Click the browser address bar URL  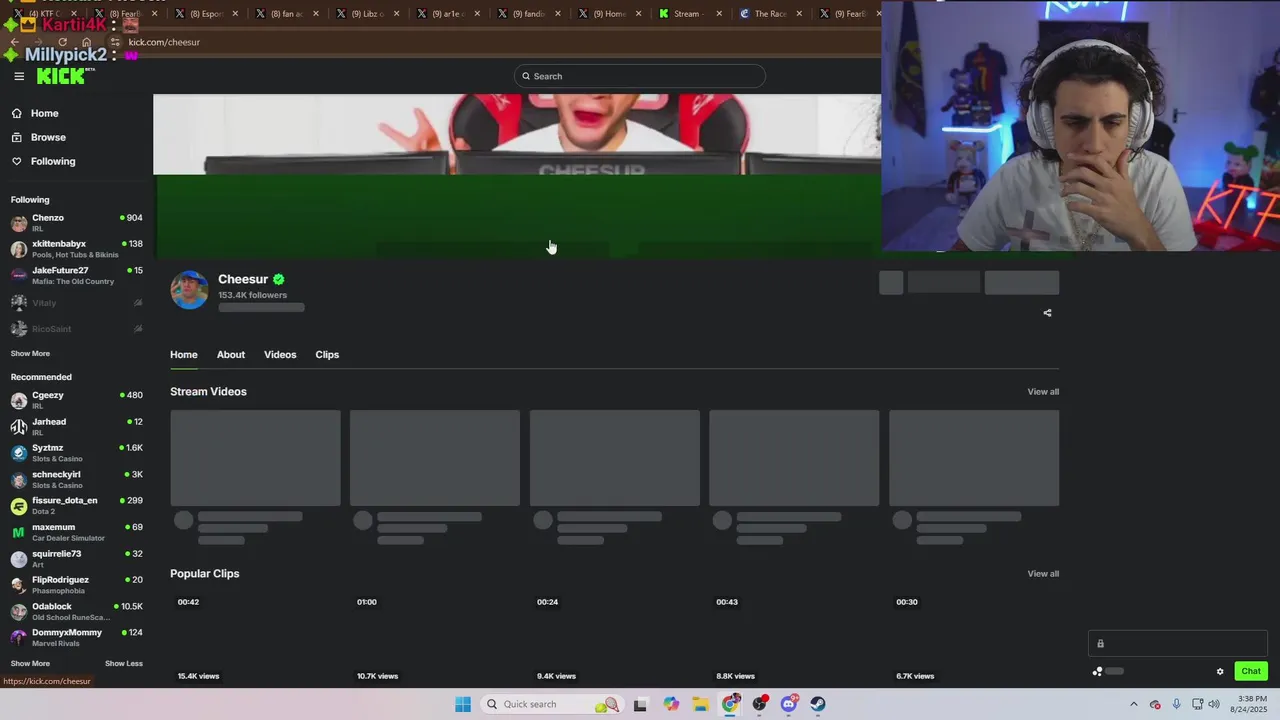click(x=164, y=42)
